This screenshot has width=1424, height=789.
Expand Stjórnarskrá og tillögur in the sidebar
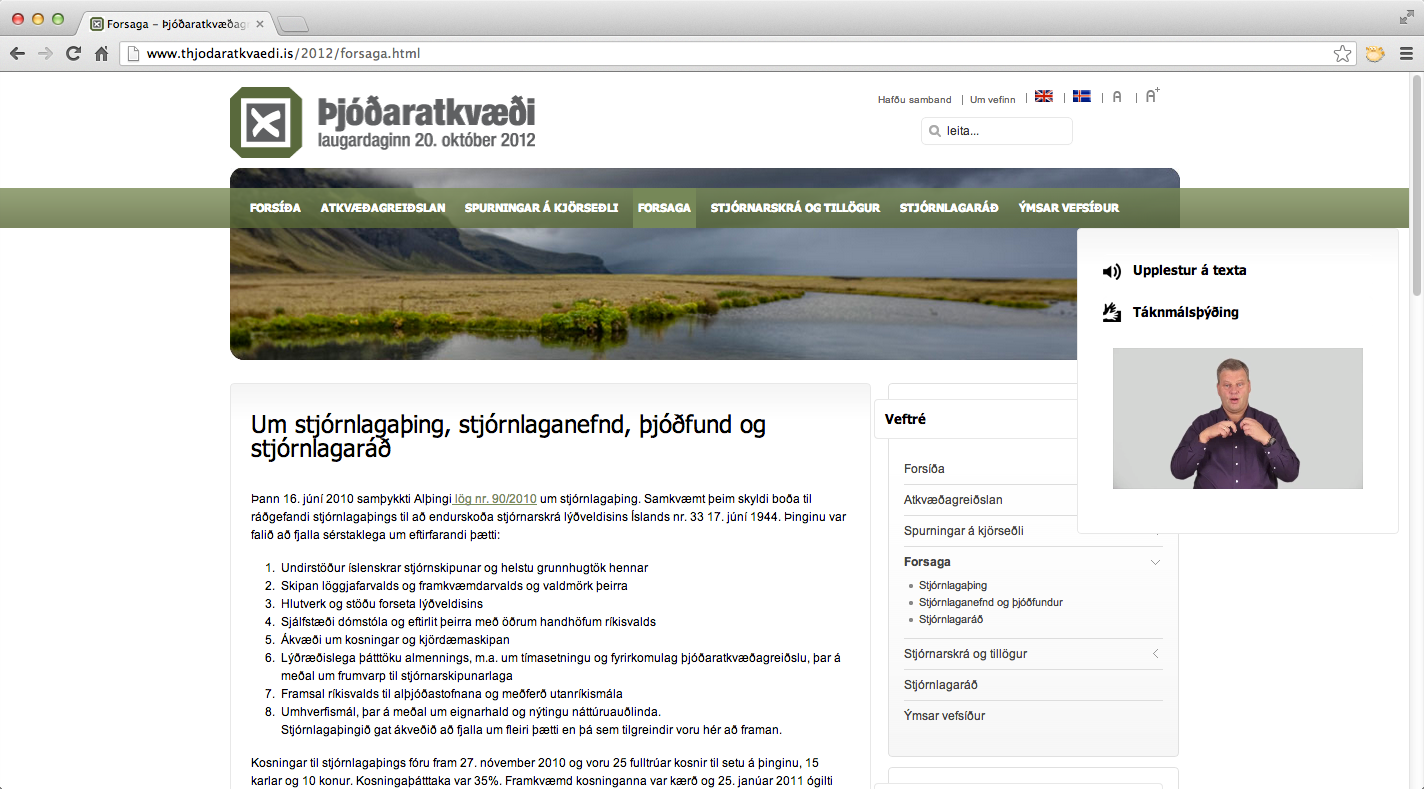(x=1155, y=654)
